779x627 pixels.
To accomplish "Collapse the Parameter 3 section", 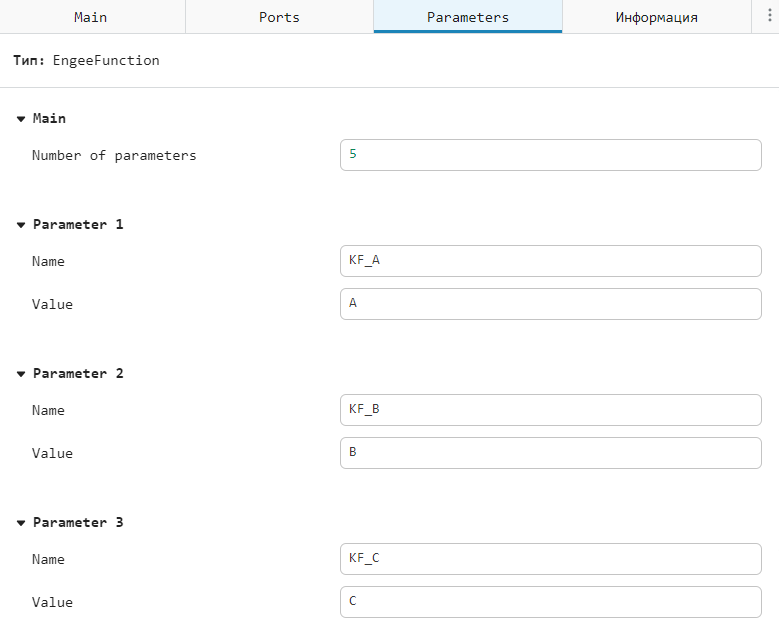I will pyautogui.click(x=21, y=523).
